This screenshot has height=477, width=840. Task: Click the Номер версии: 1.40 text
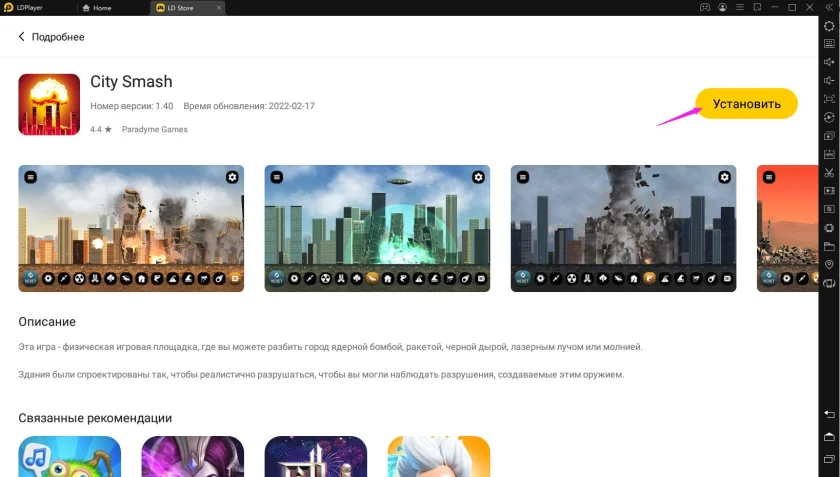[132, 106]
